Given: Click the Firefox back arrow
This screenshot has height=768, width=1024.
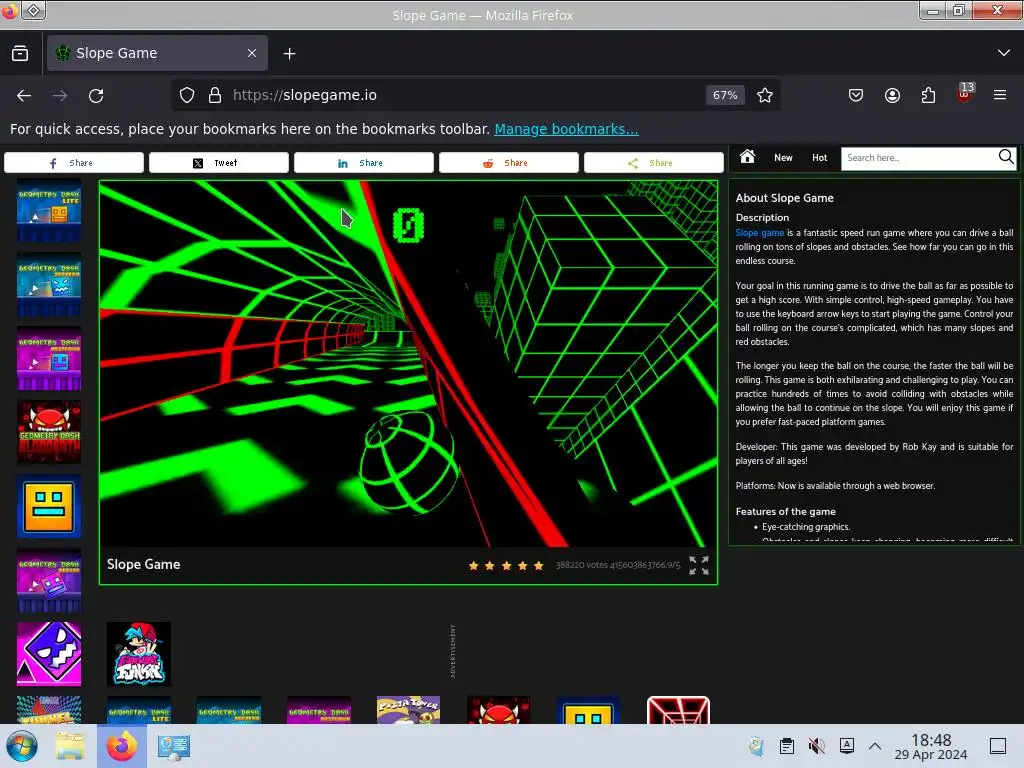Looking at the screenshot, I should coord(24,95).
